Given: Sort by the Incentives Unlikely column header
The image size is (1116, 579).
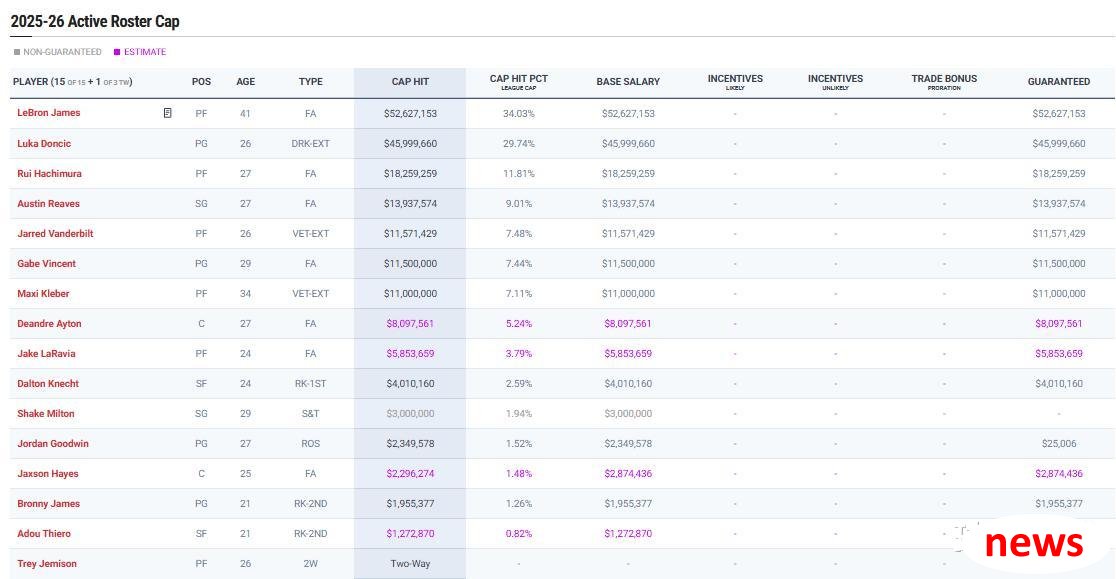Looking at the screenshot, I should coord(836,82).
